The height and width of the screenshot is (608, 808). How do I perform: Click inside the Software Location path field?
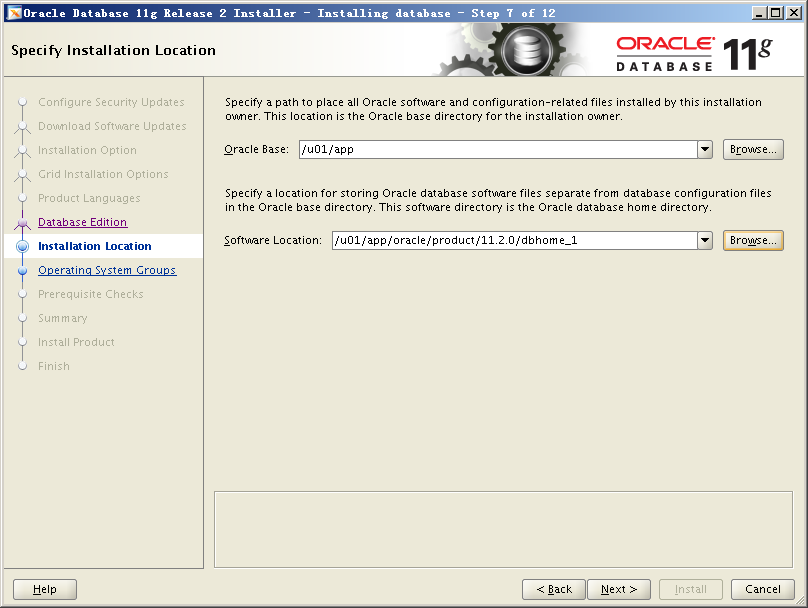(513, 241)
